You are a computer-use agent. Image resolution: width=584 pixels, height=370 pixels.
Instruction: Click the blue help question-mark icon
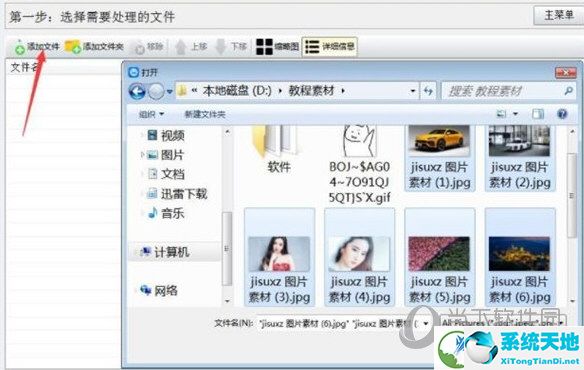pos(562,114)
